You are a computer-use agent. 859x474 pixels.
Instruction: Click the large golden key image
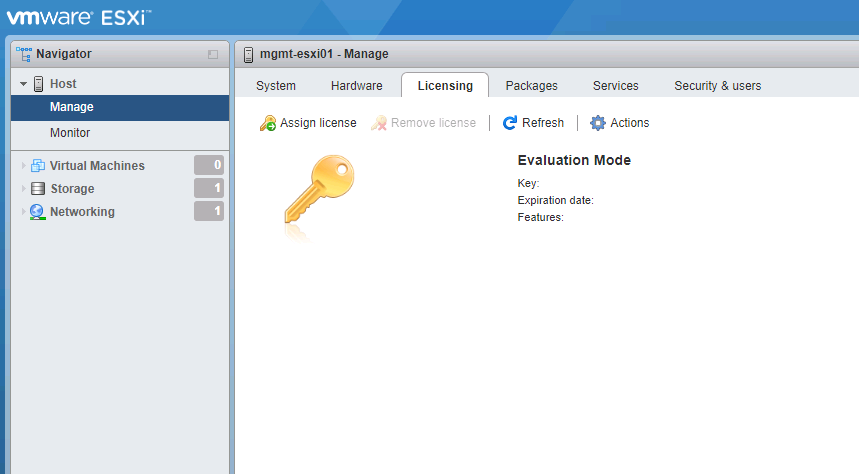pos(319,192)
